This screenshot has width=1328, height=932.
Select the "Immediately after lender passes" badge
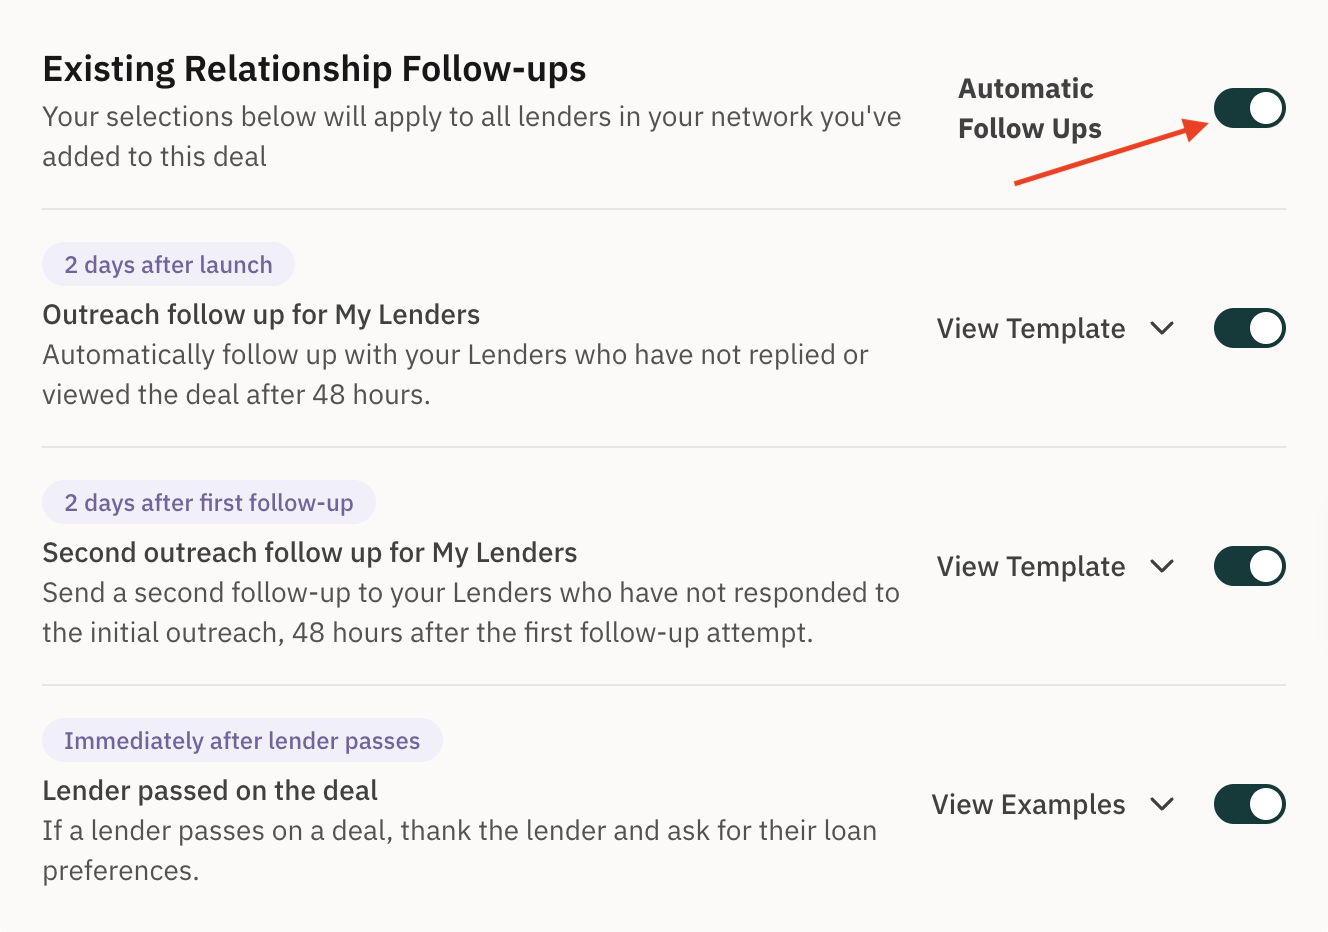242,741
